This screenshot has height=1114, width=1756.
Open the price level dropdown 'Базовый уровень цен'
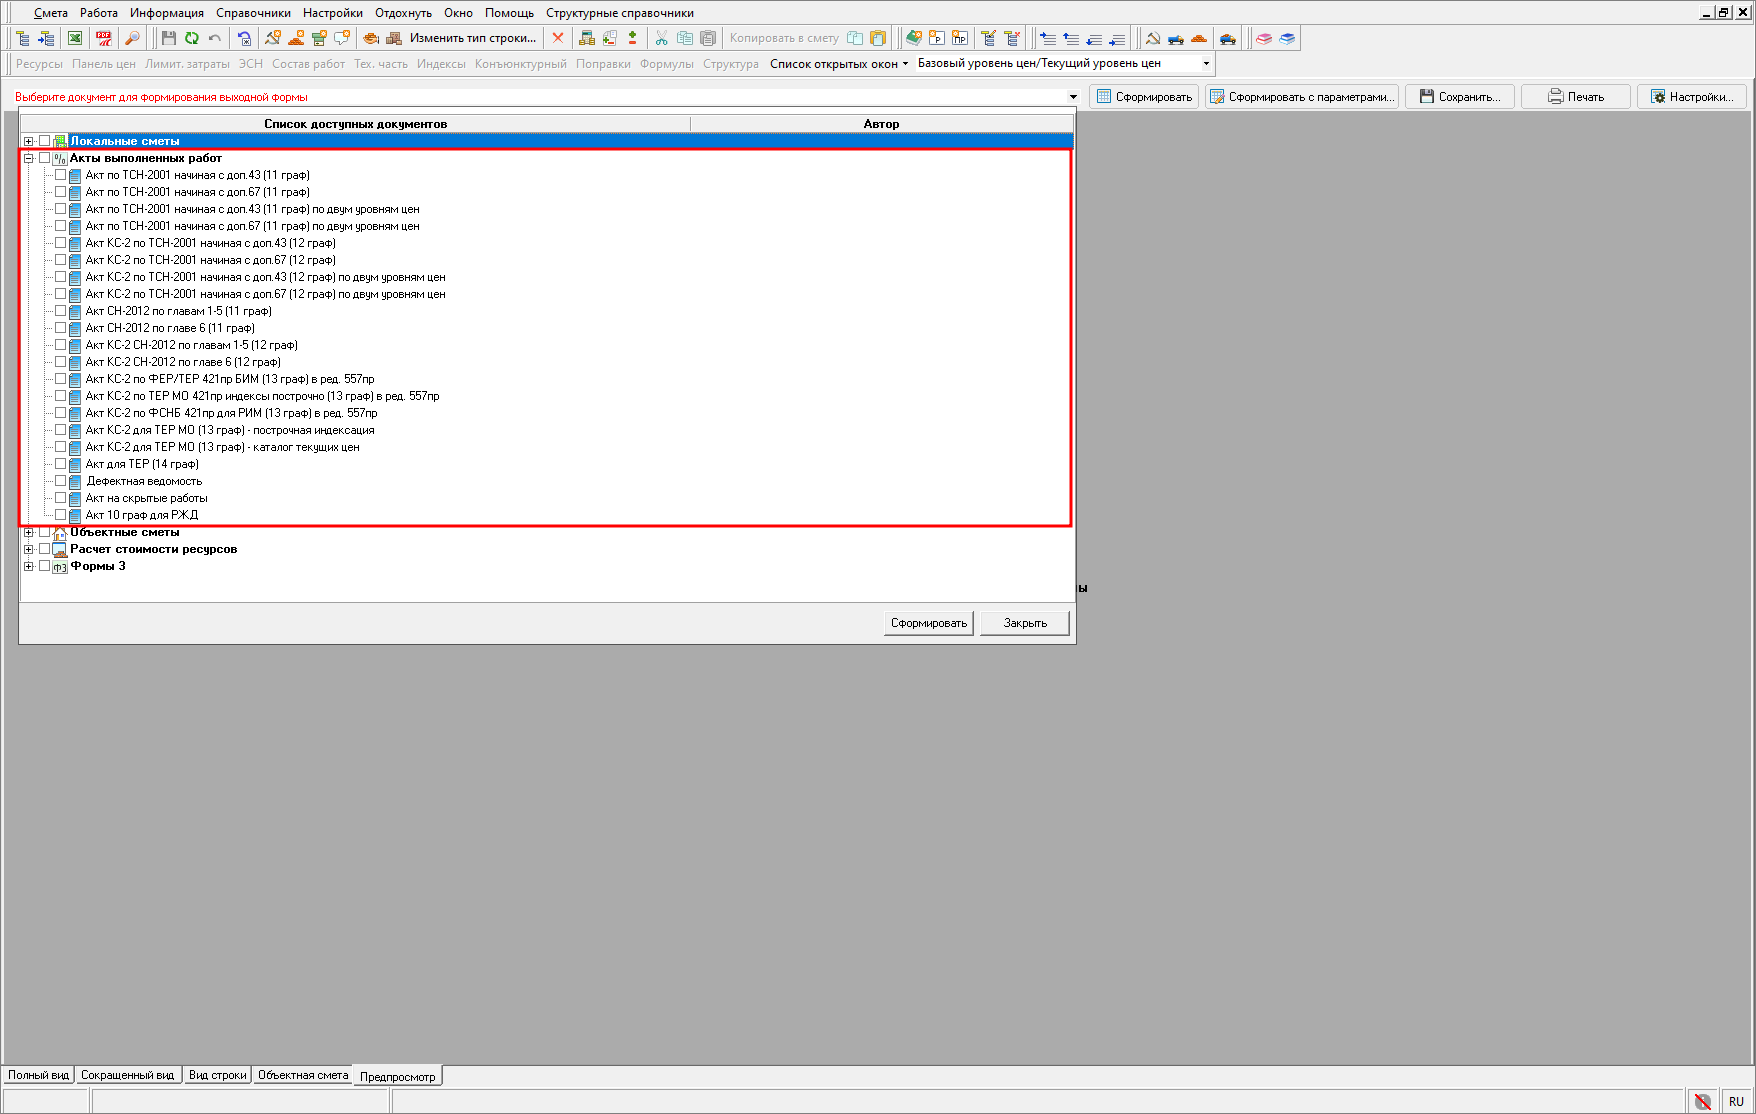pos(1205,63)
